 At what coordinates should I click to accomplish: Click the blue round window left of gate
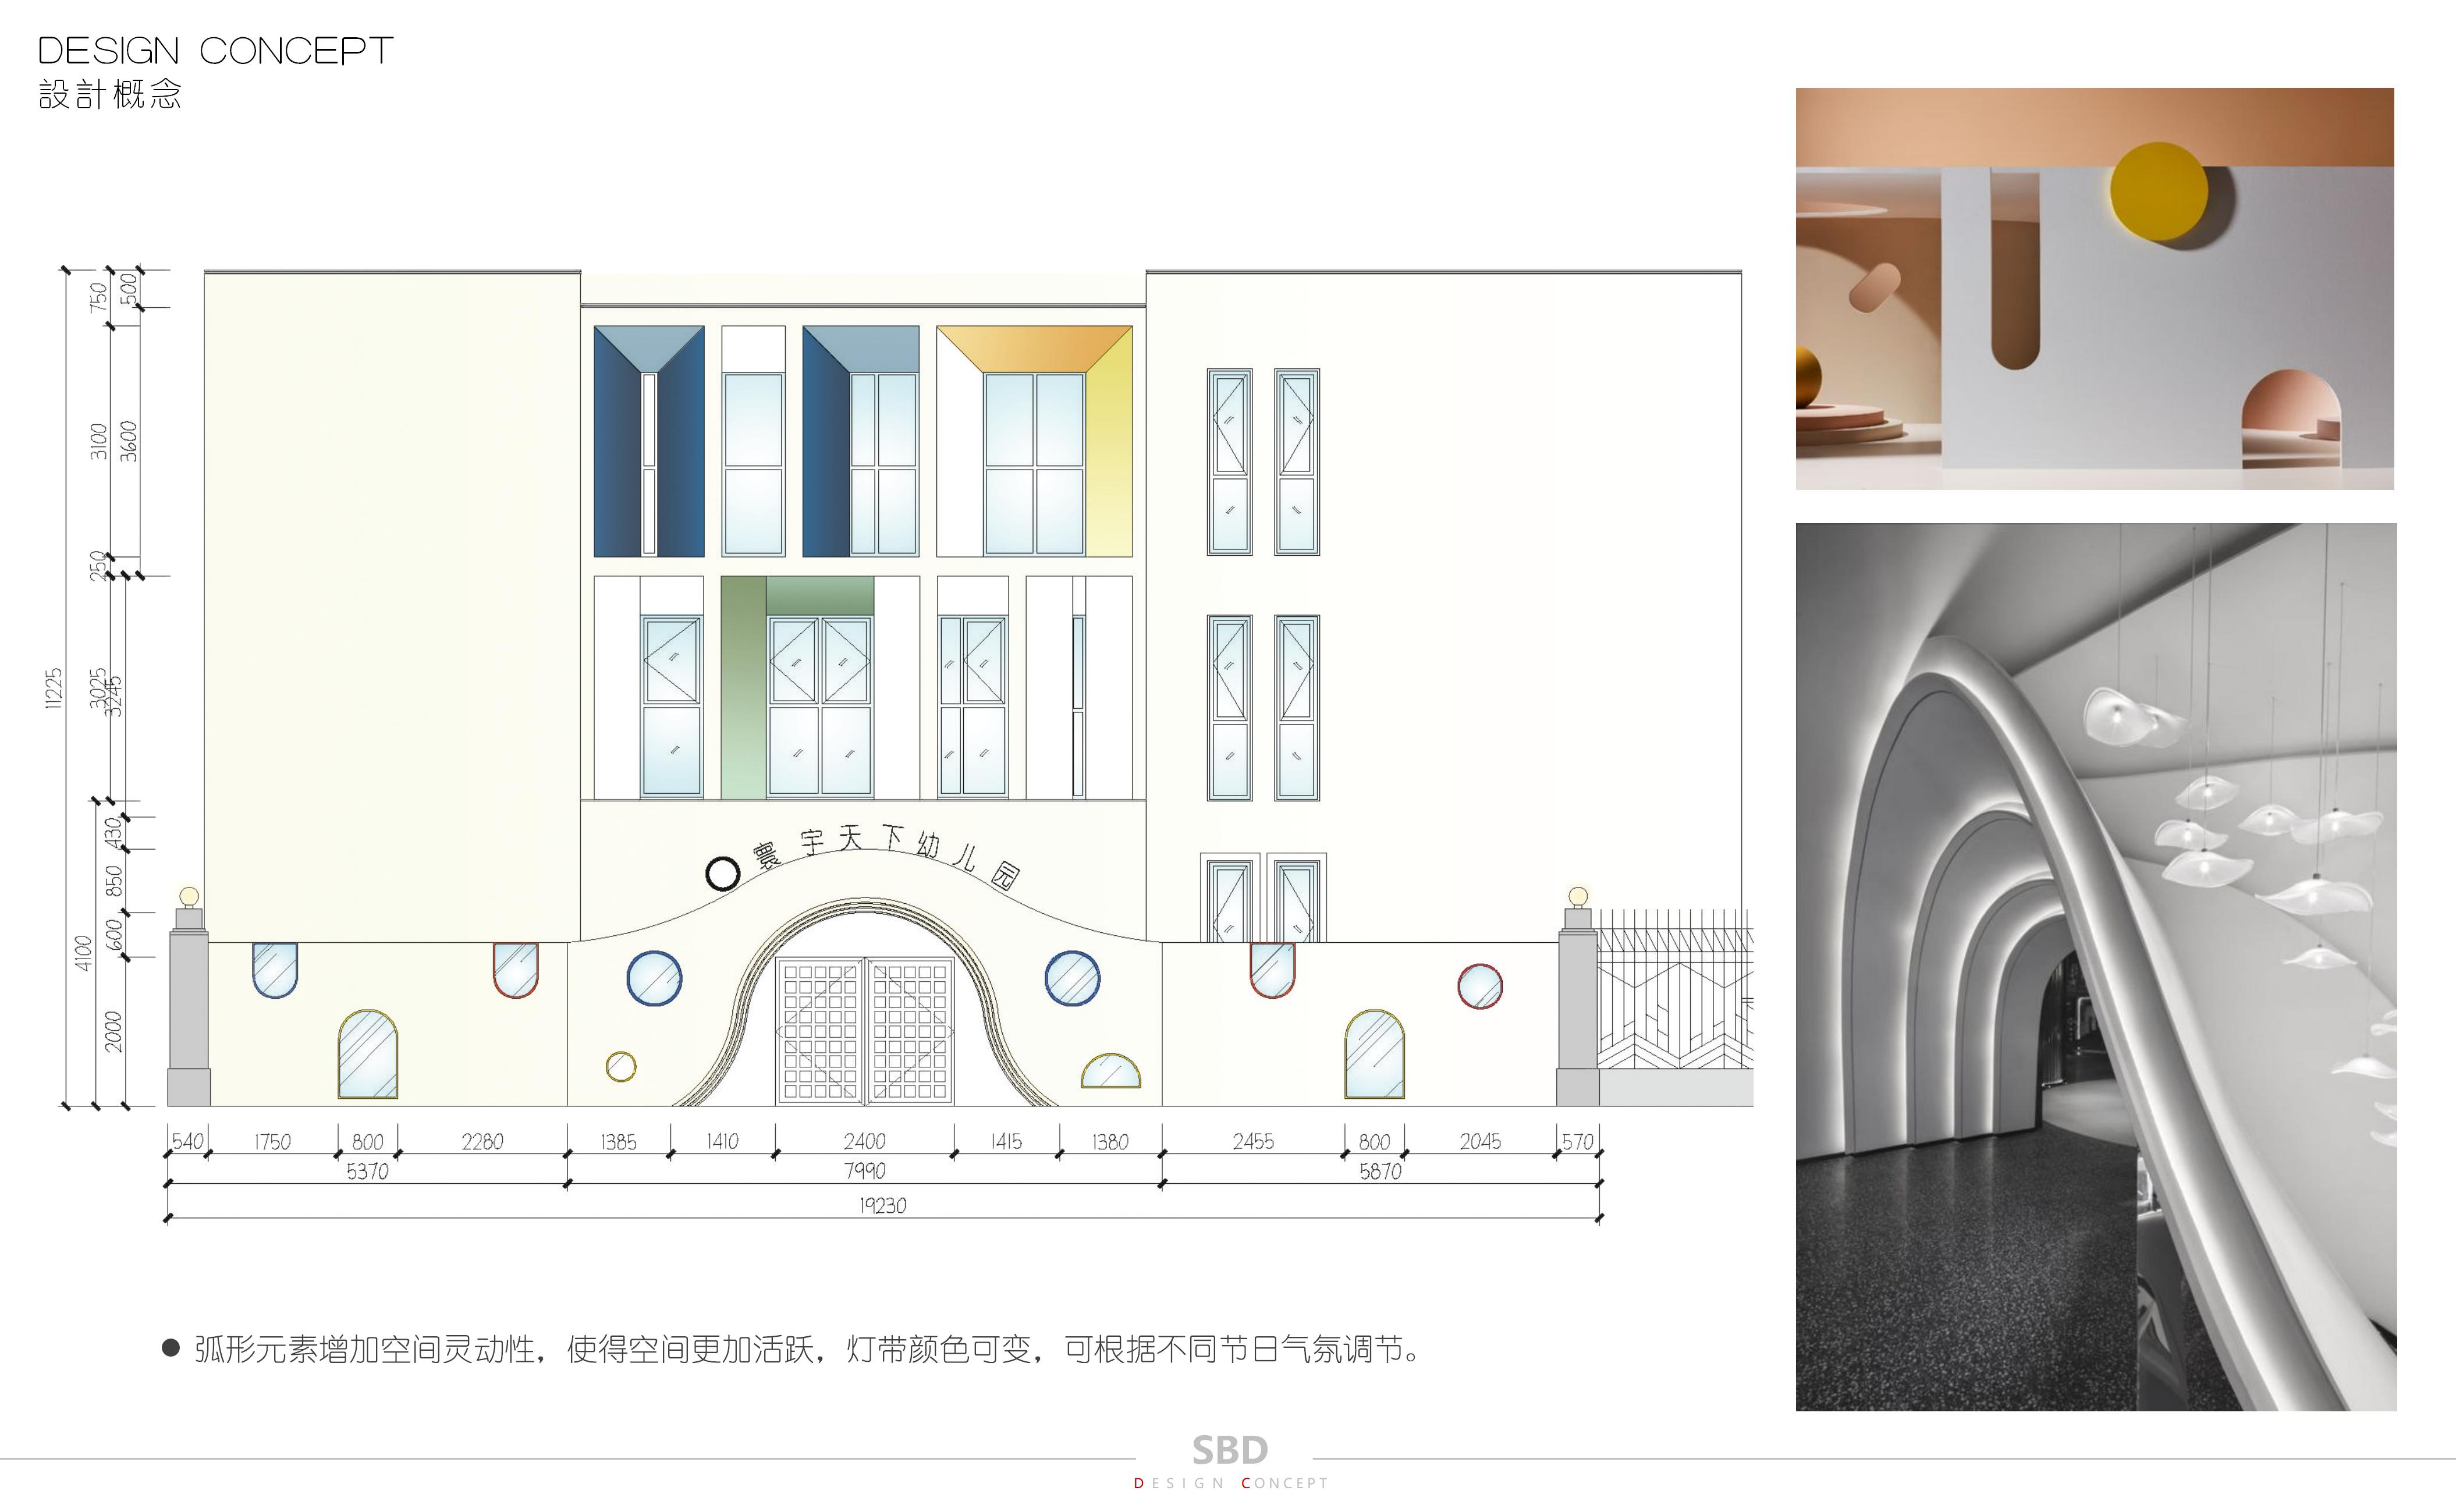[654, 978]
